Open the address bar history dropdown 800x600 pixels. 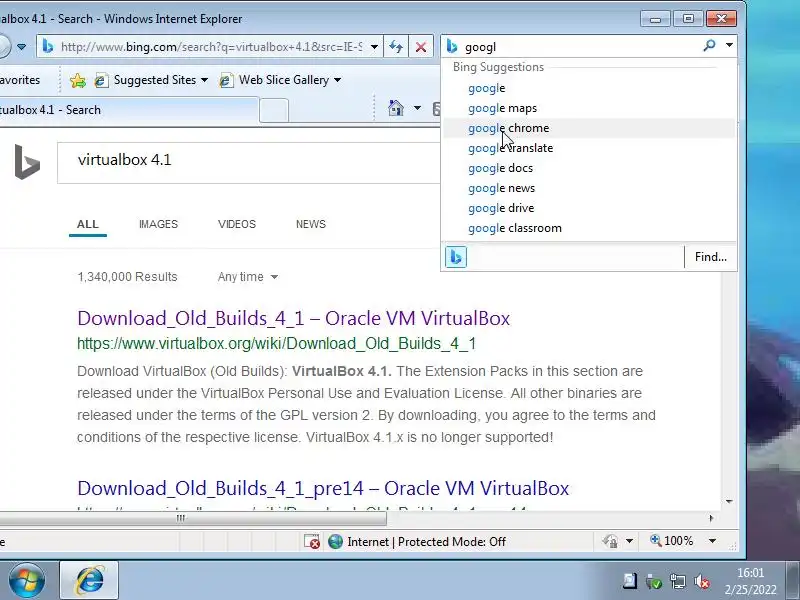[374, 47]
